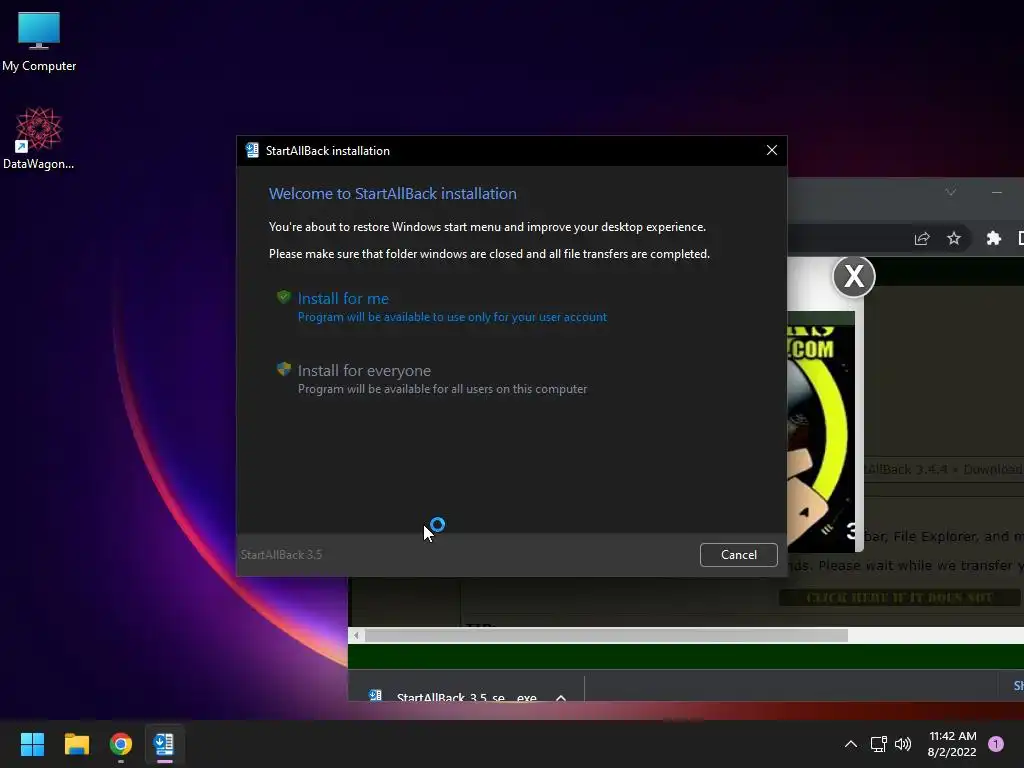Click the StartAllBack installer title bar icon
The width and height of the screenshot is (1024, 768).
[x=252, y=150]
